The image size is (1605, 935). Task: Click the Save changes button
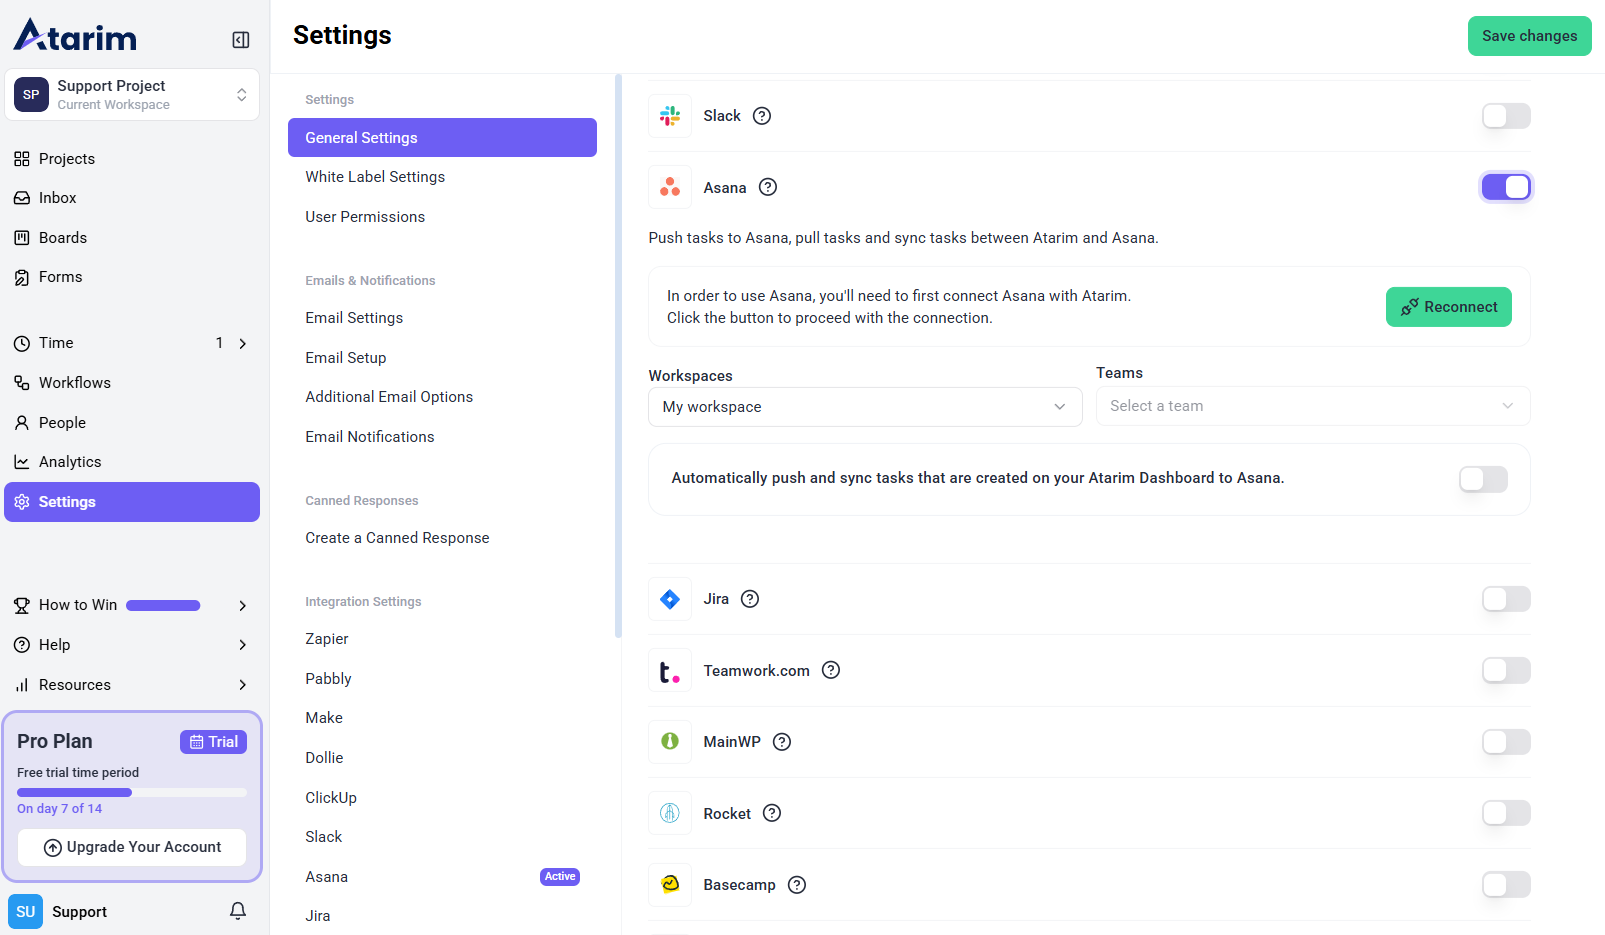(x=1529, y=36)
